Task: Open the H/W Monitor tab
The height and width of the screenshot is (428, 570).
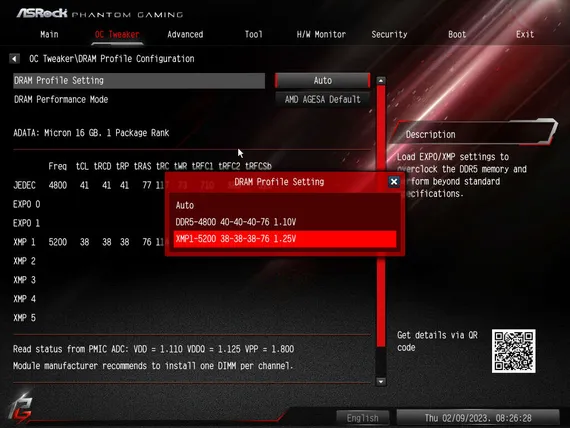Action: pyautogui.click(x=321, y=35)
